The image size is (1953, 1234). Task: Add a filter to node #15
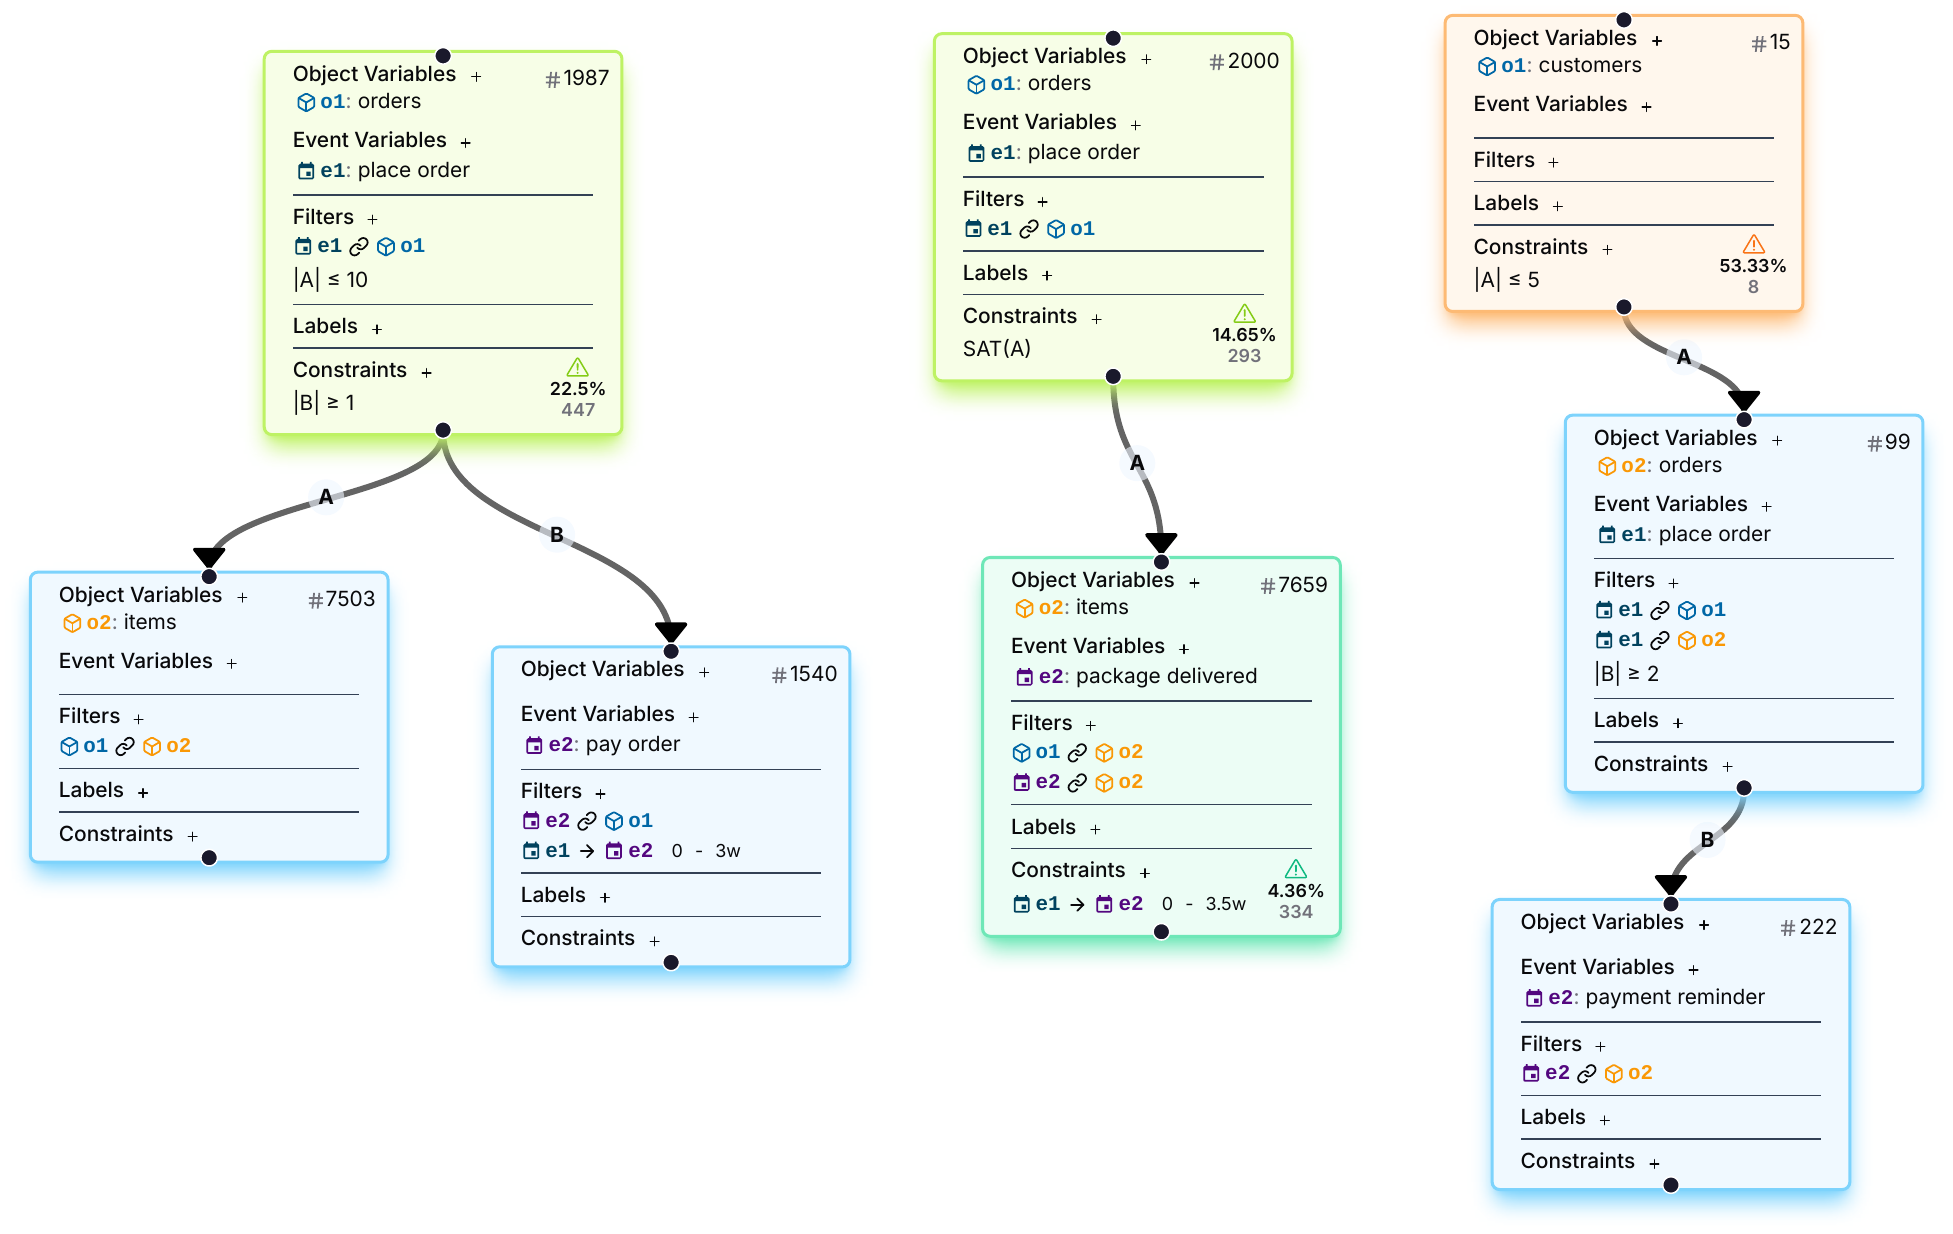(1553, 162)
